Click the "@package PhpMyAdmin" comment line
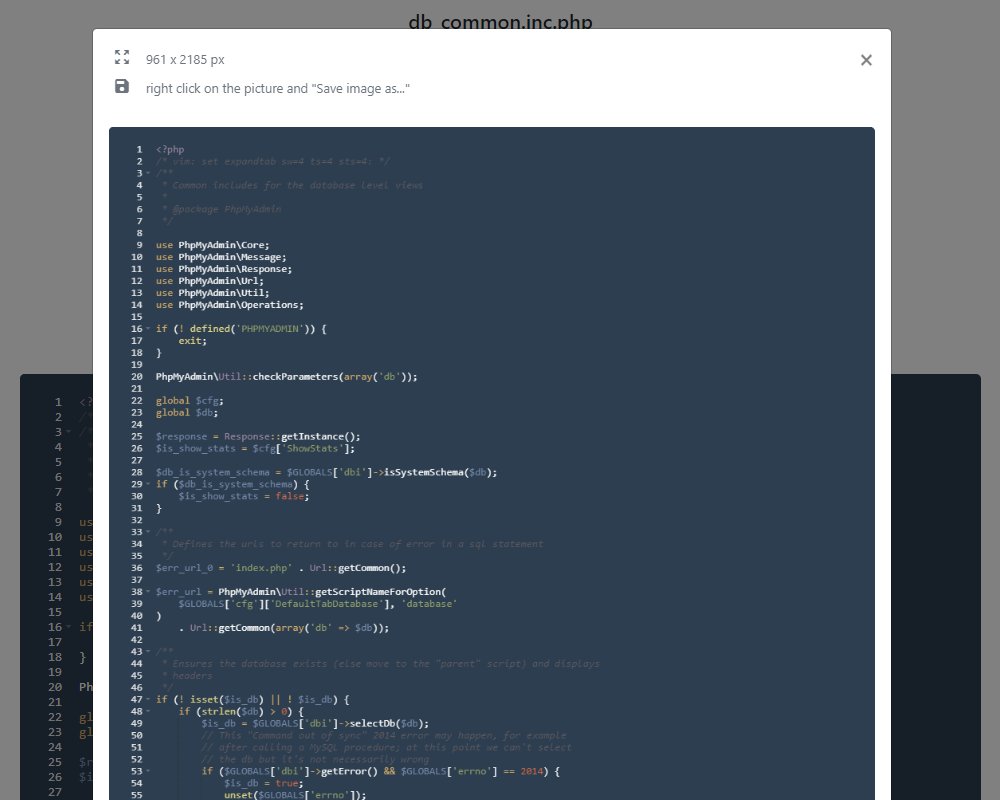Screen dimensions: 1000x800 [x=222, y=209]
